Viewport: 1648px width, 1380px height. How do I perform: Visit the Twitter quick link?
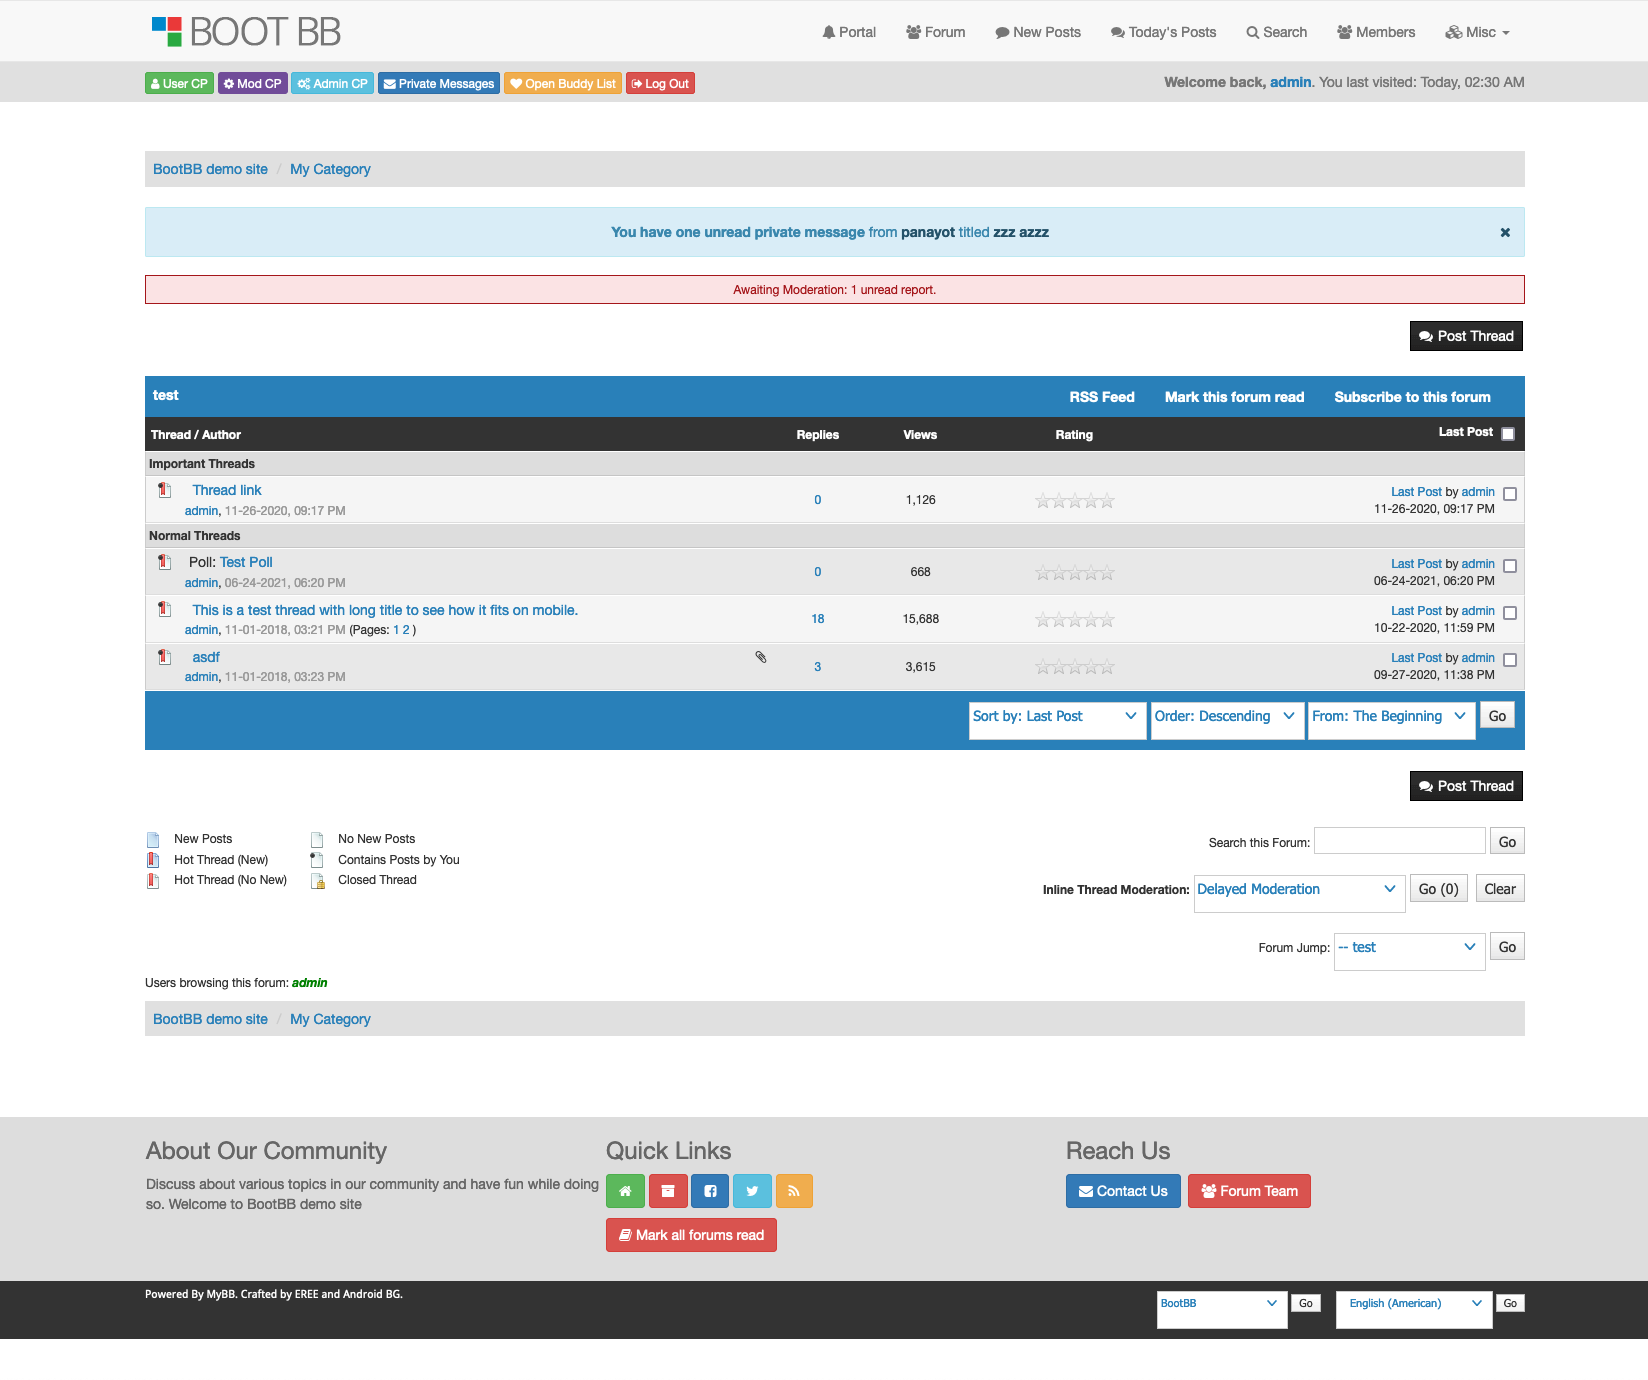point(752,1191)
